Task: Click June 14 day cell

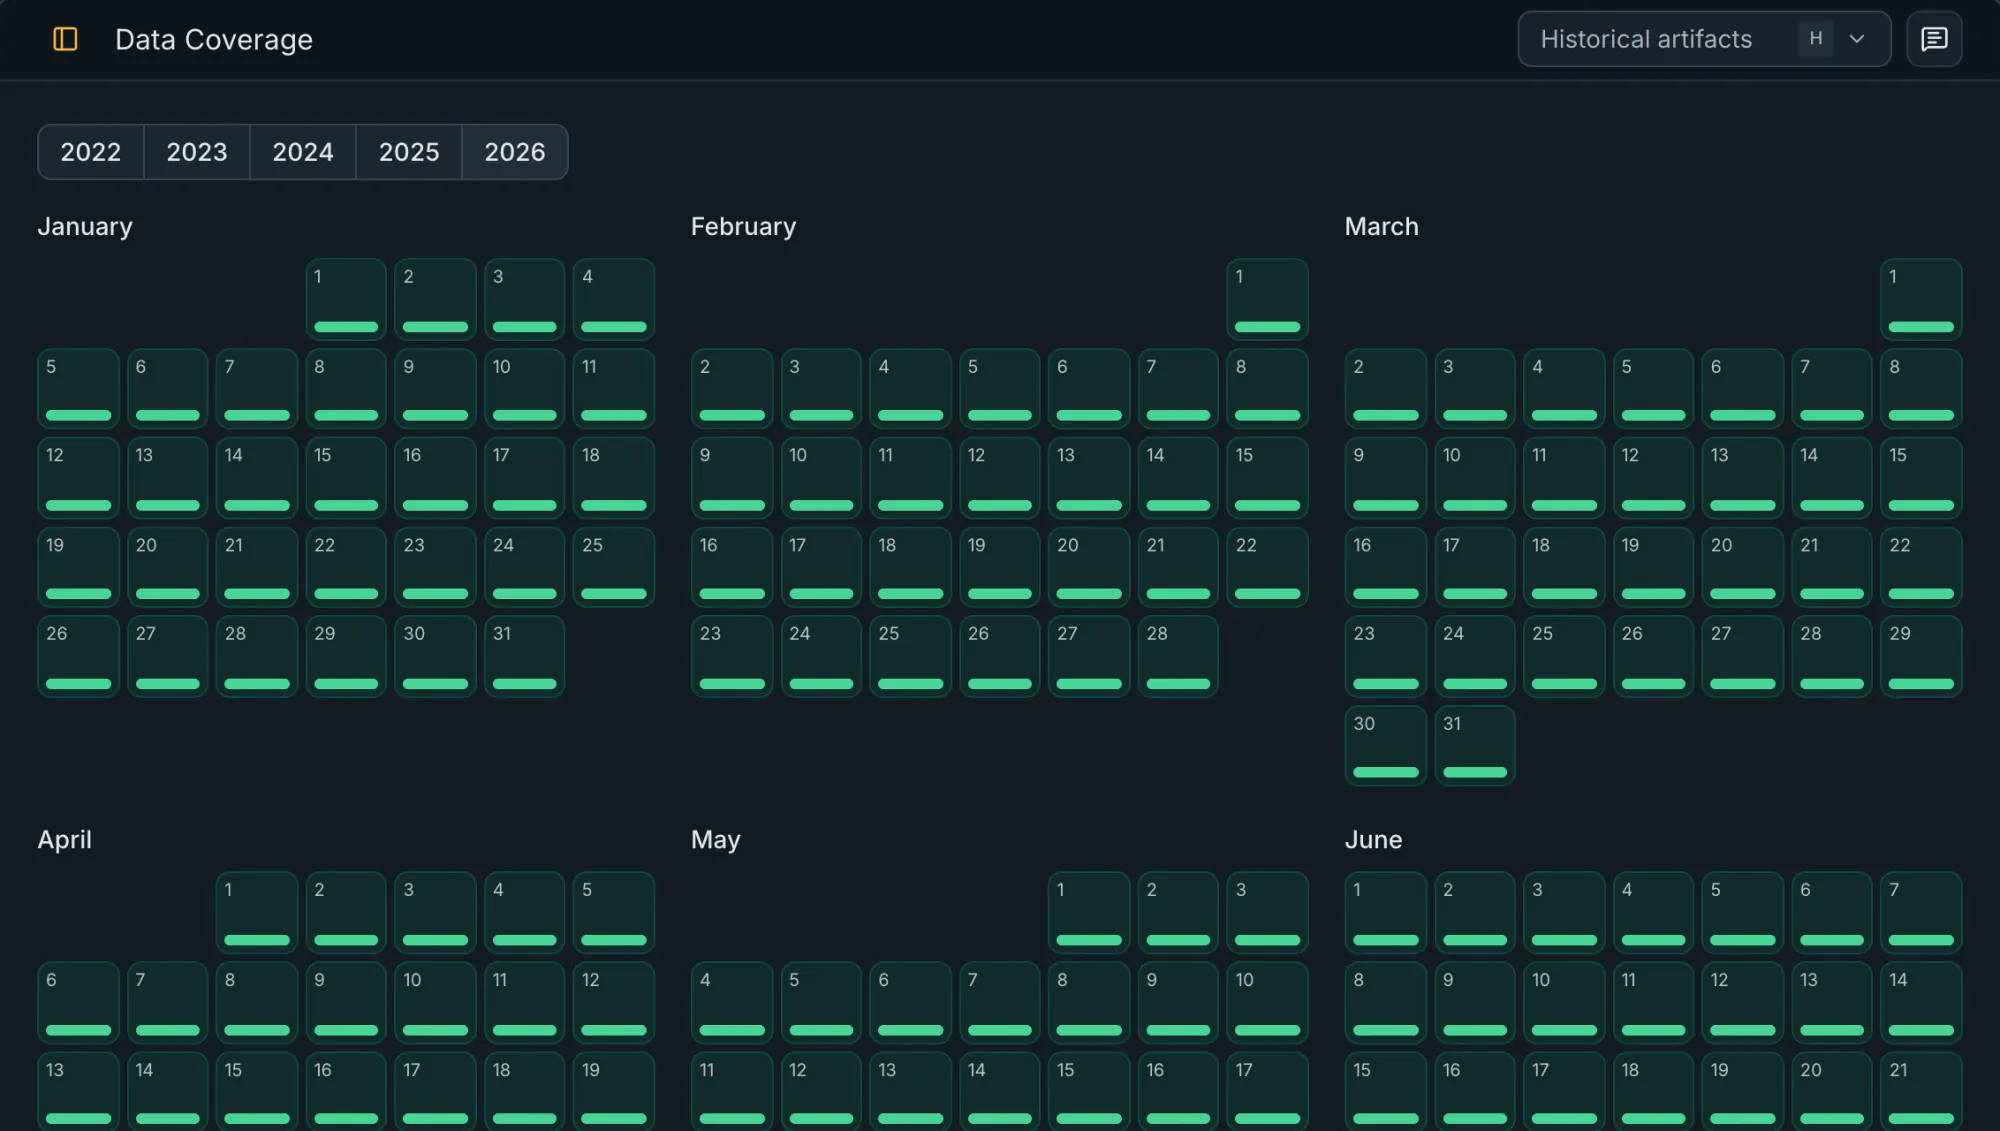Action: (1921, 1002)
